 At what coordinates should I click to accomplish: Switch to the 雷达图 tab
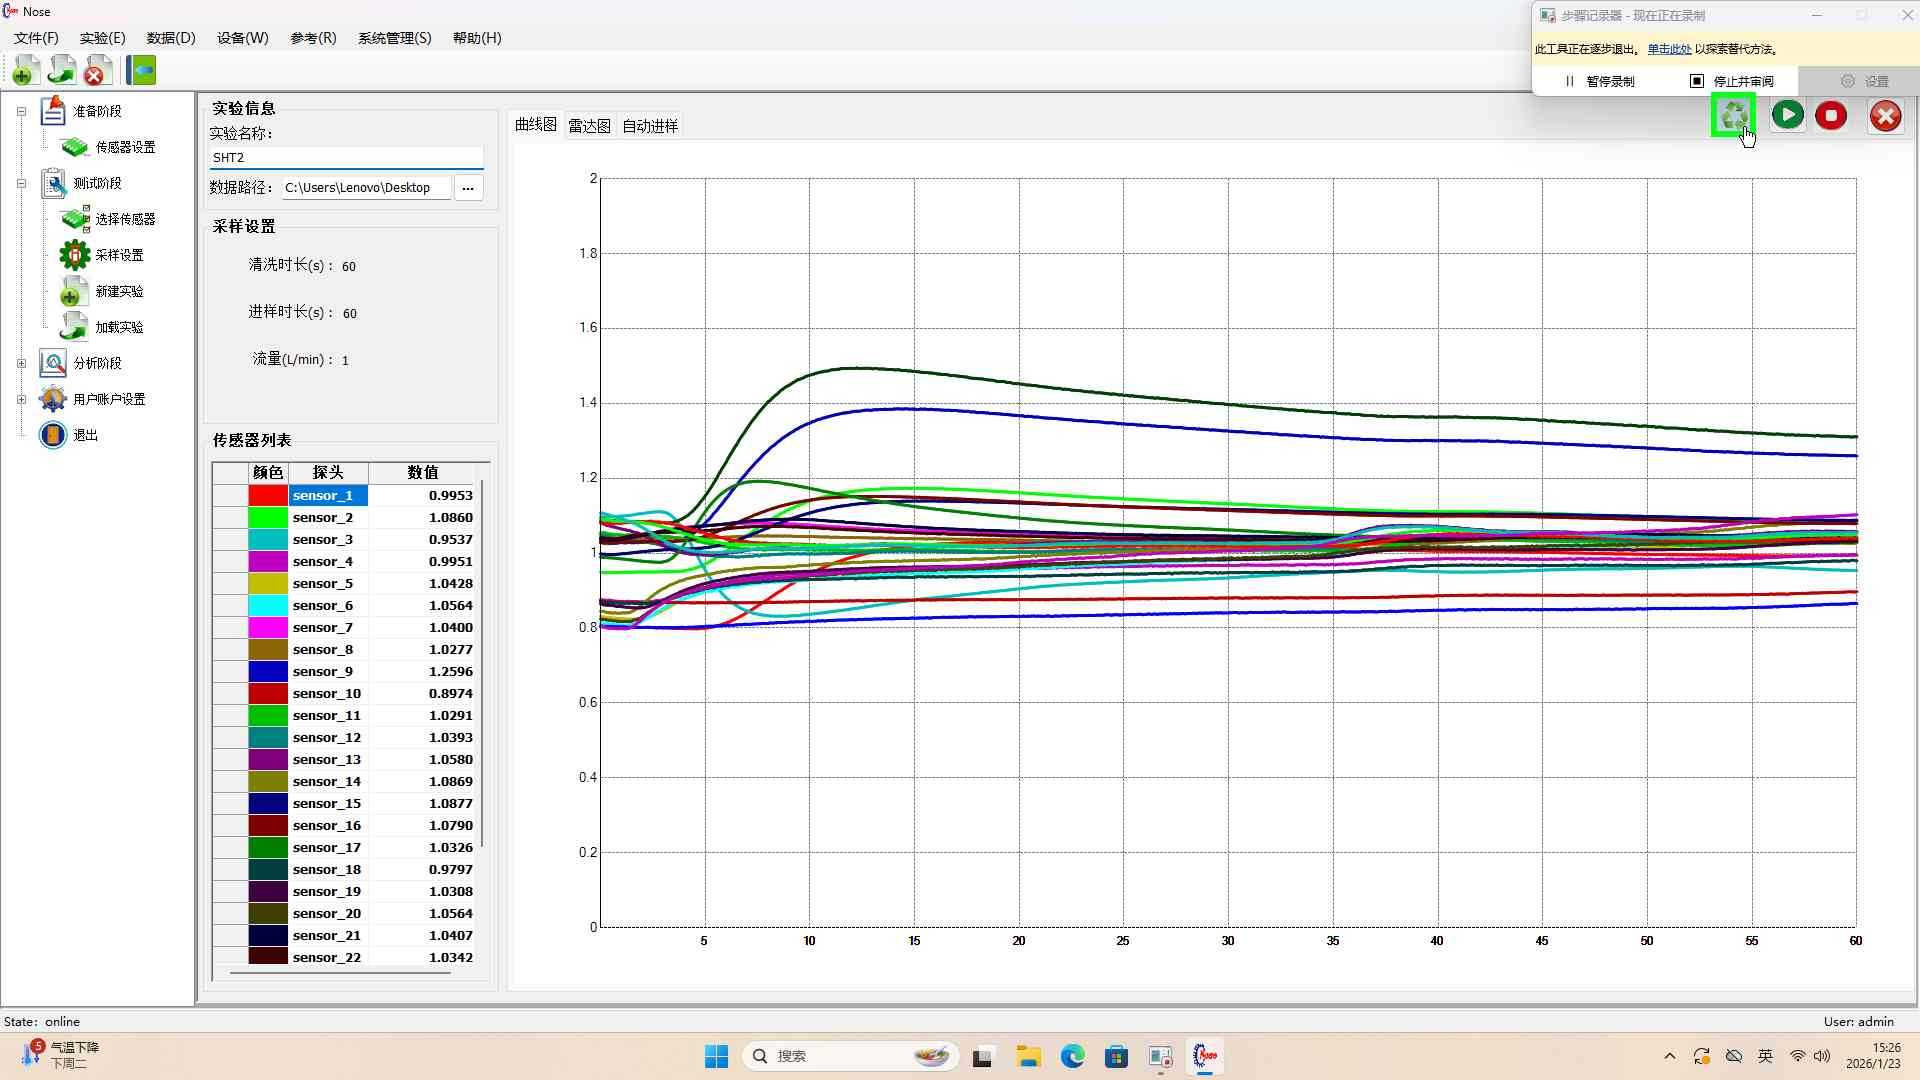589,126
